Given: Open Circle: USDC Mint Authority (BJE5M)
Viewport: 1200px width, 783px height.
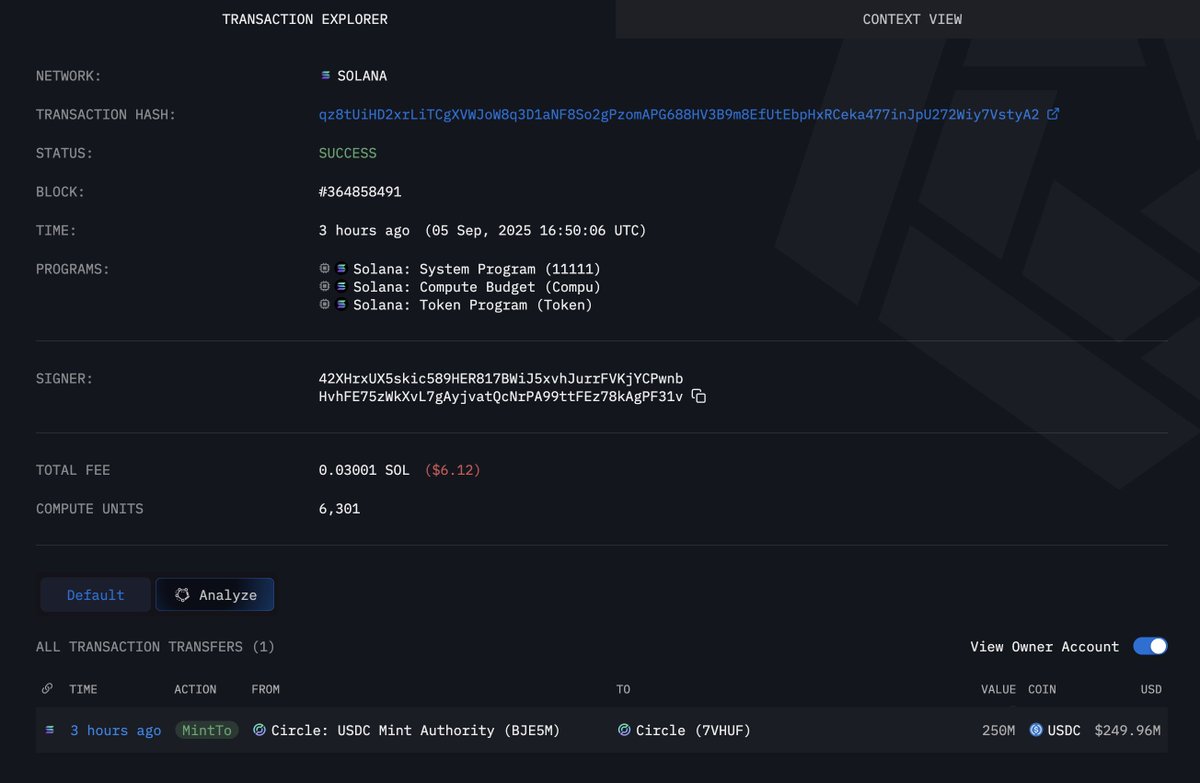Looking at the screenshot, I should [x=415, y=731].
